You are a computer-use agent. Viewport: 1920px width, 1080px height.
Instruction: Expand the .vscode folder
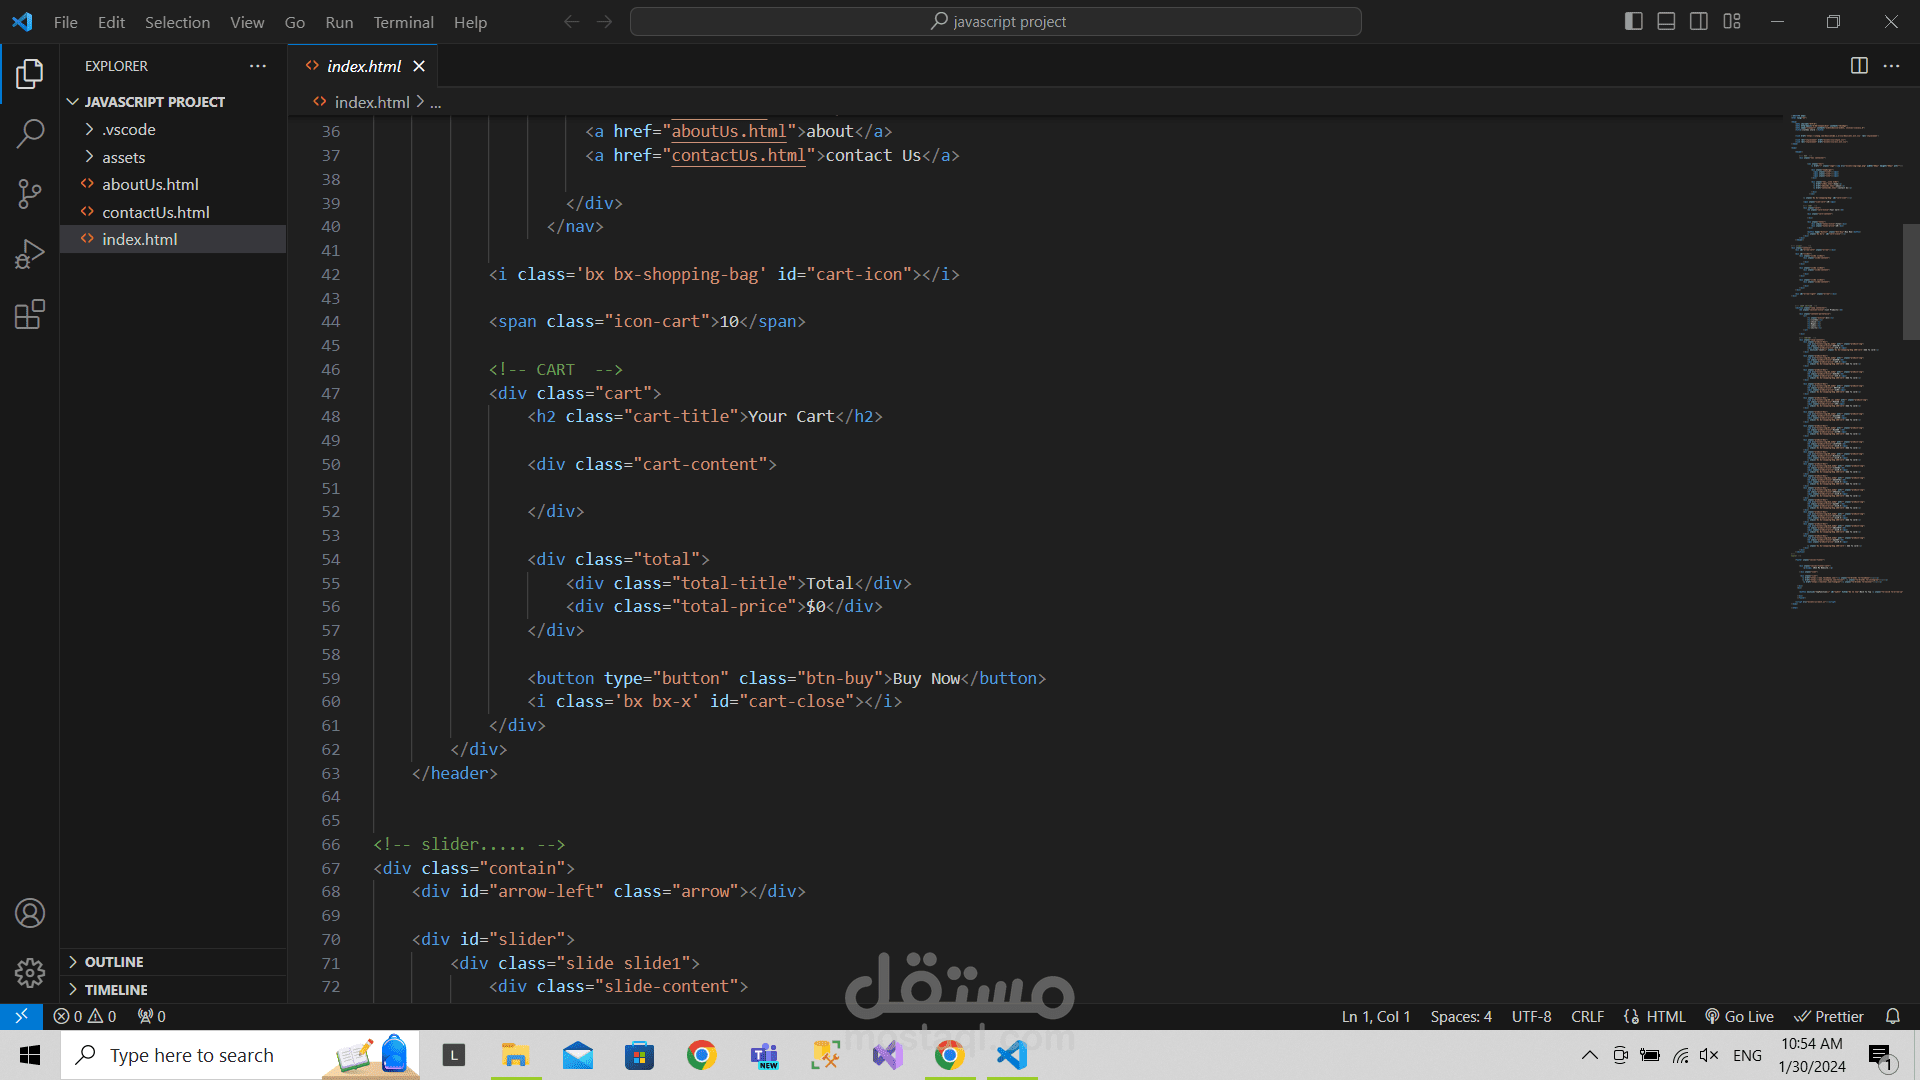point(129,129)
